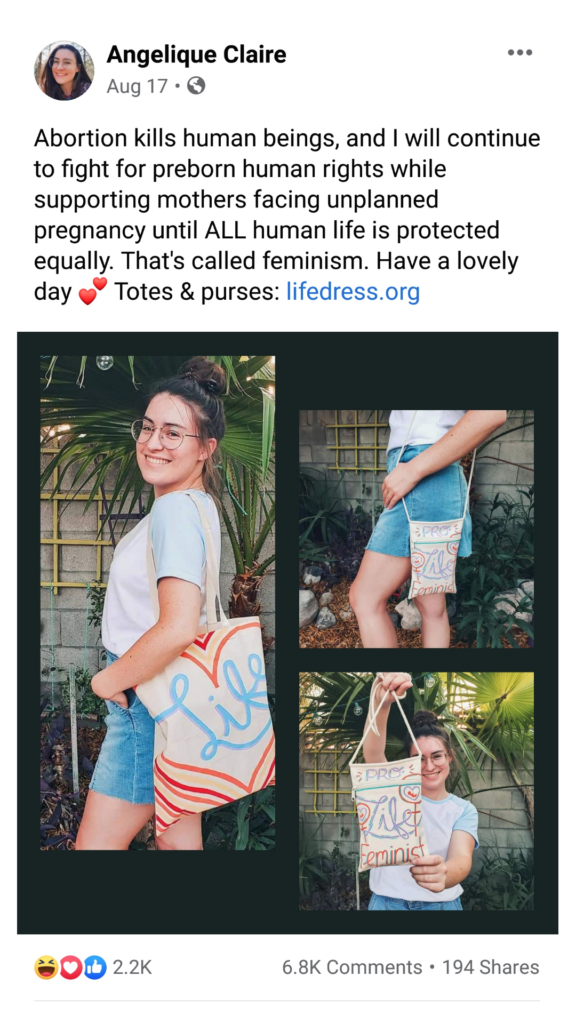Open bottom-right photo holding Pro Life Feminist purse

click(x=416, y=791)
